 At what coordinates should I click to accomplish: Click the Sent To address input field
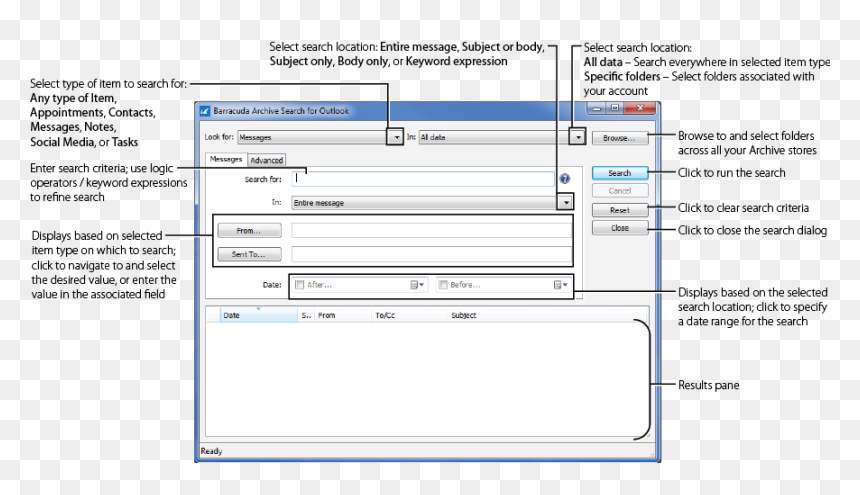pos(431,254)
